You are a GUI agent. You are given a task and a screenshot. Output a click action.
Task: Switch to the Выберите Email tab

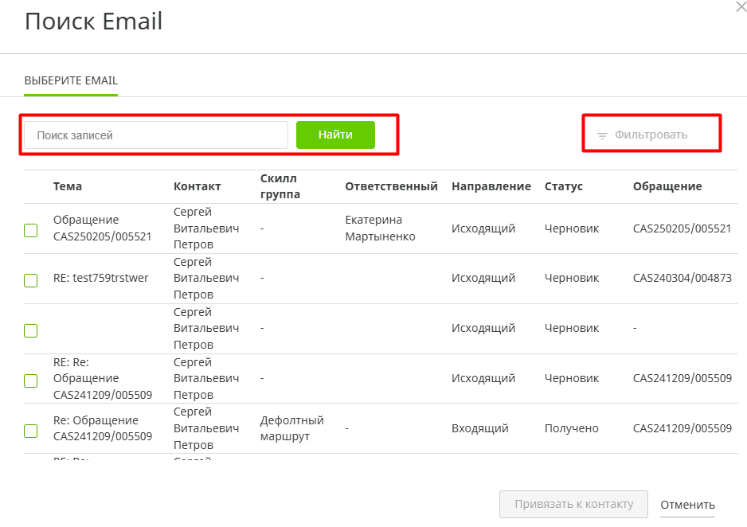click(x=71, y=80)
